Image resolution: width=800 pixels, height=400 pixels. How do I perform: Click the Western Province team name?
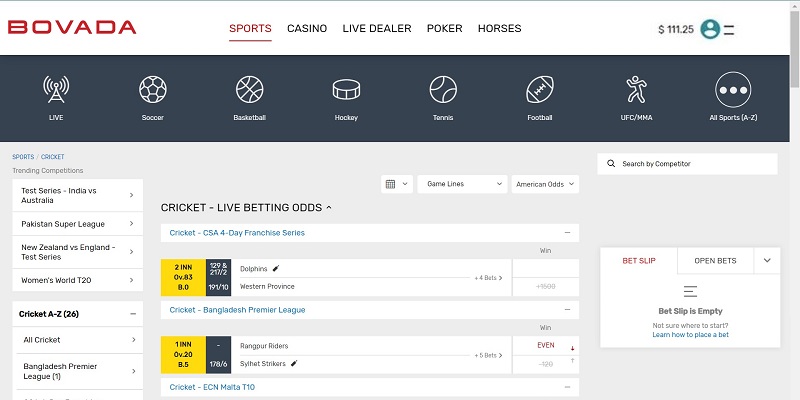tap(267, 287)
